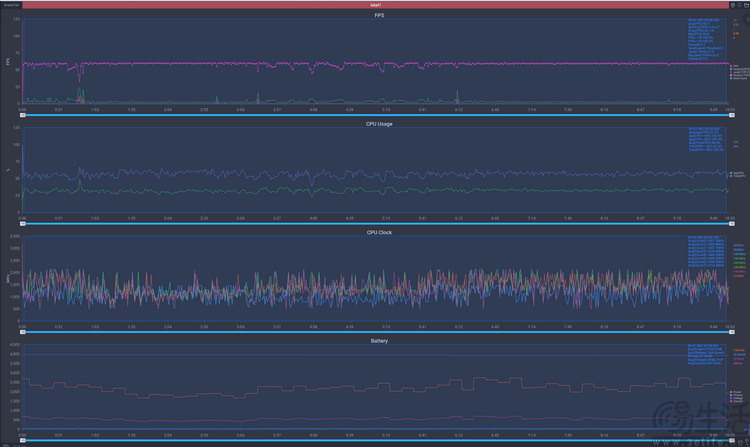Click the pin icon in the top-right corner
Screen dimensions: 750x447
click(x=739, y=5)
